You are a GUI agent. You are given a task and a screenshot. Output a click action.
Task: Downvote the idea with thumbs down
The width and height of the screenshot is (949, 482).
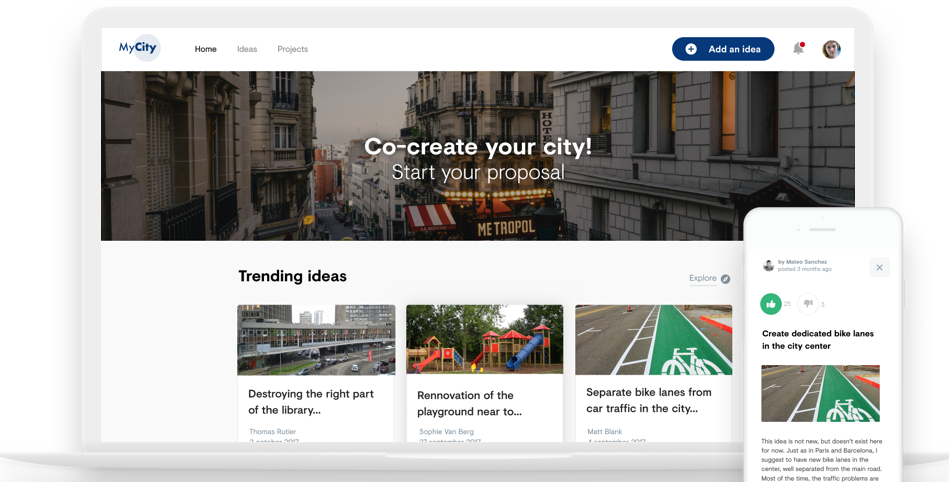coord(808,304)
